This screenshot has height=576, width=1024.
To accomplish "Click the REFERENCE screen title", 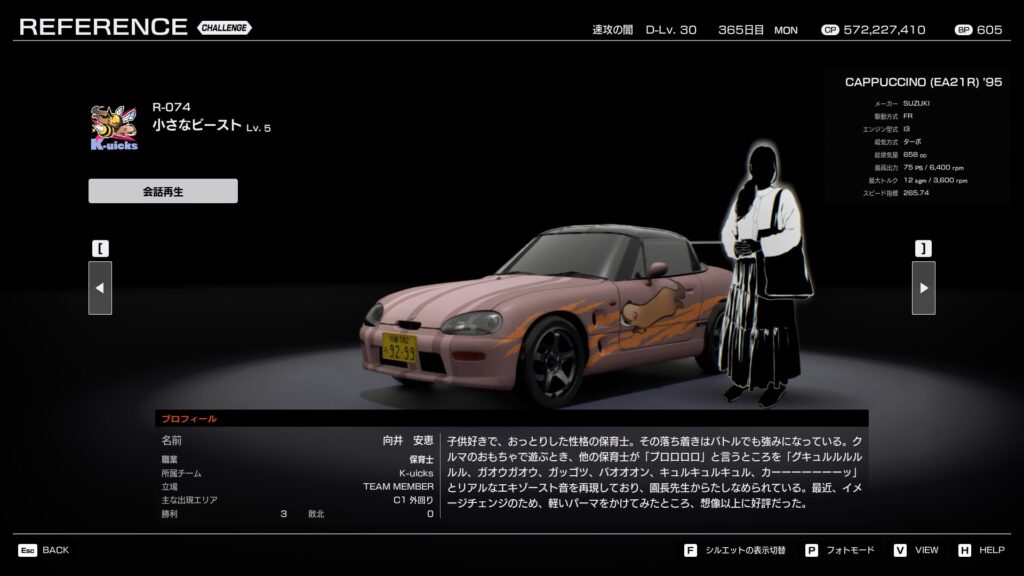I will point(103,27).
